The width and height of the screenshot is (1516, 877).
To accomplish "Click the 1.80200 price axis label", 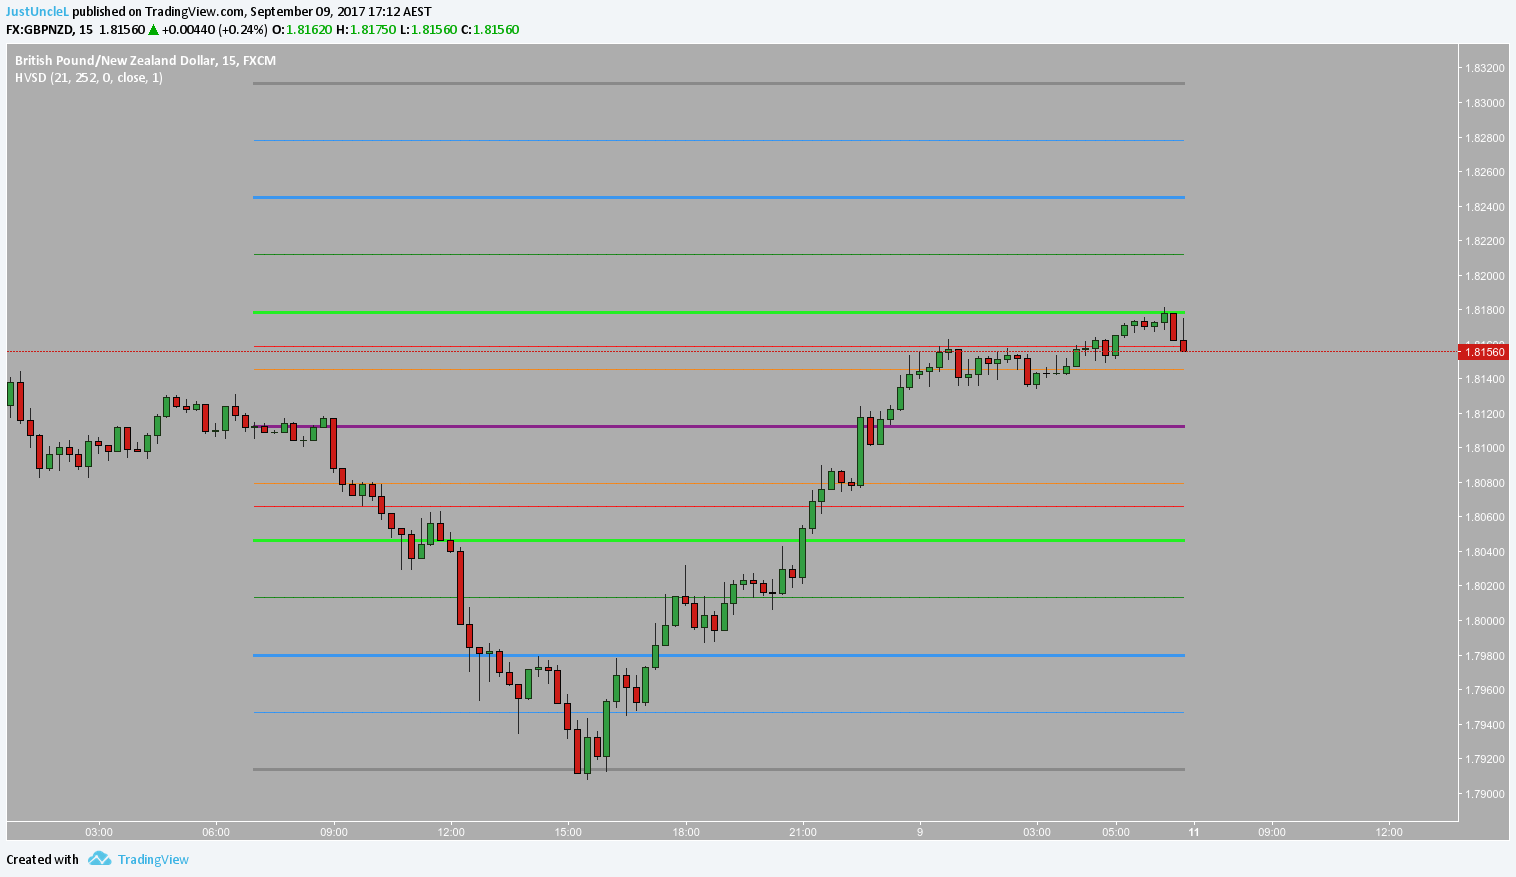I will [1485, 586].
